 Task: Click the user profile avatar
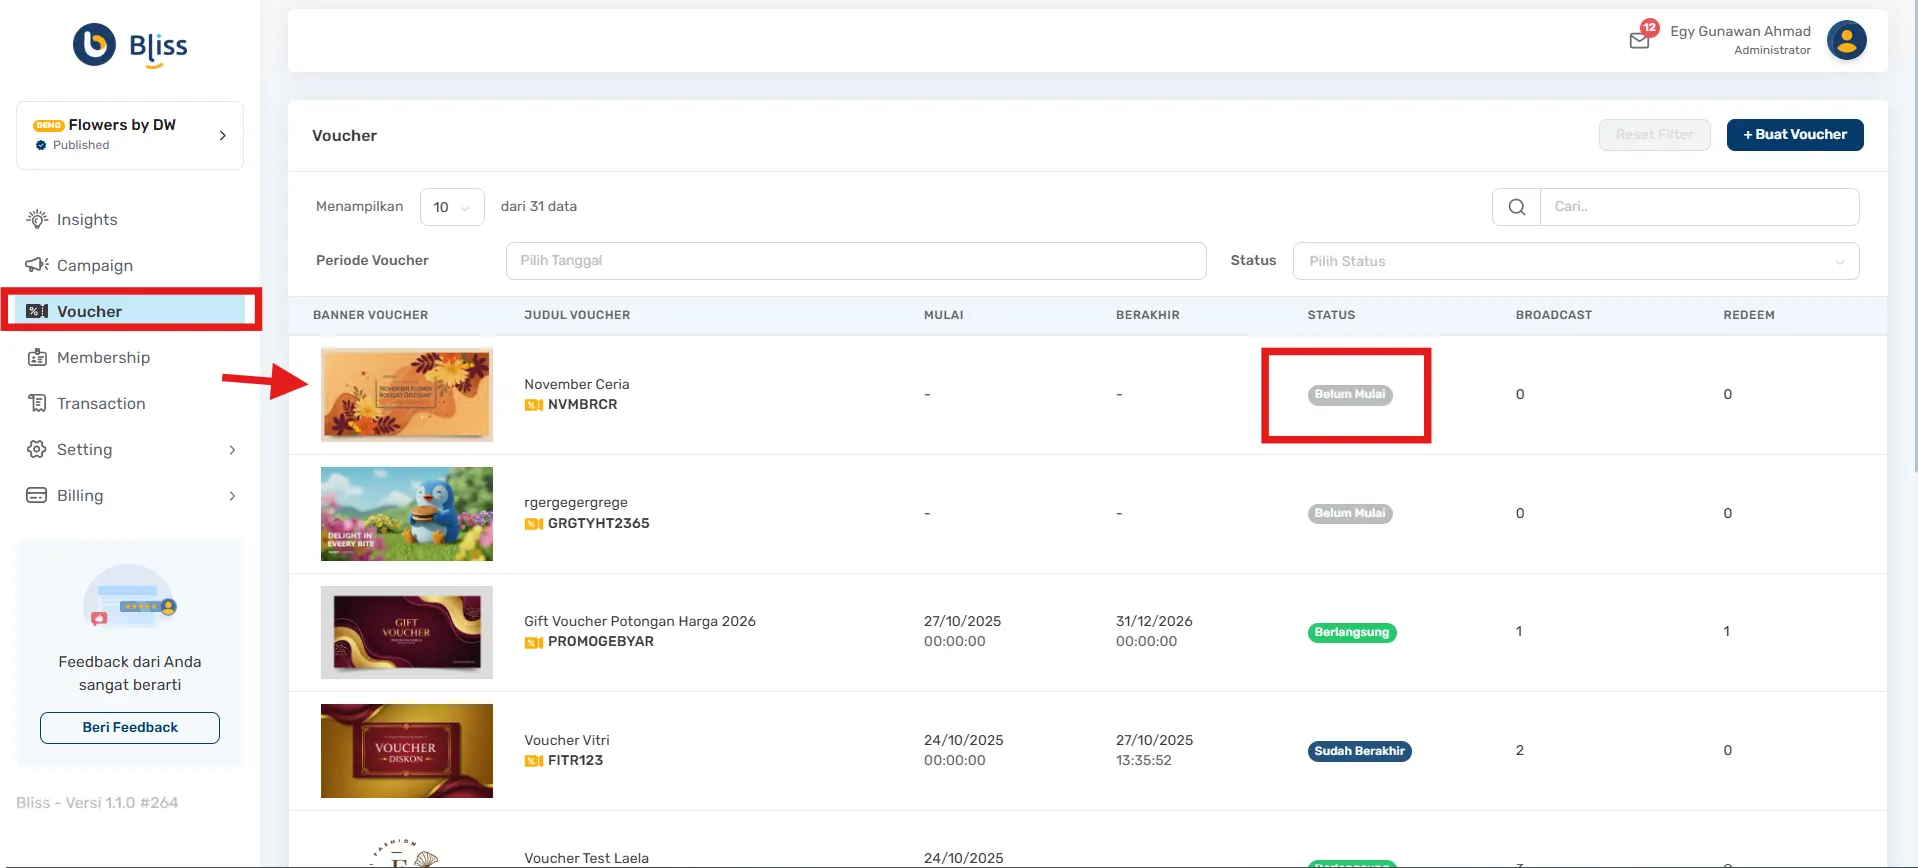[1846, 41]
